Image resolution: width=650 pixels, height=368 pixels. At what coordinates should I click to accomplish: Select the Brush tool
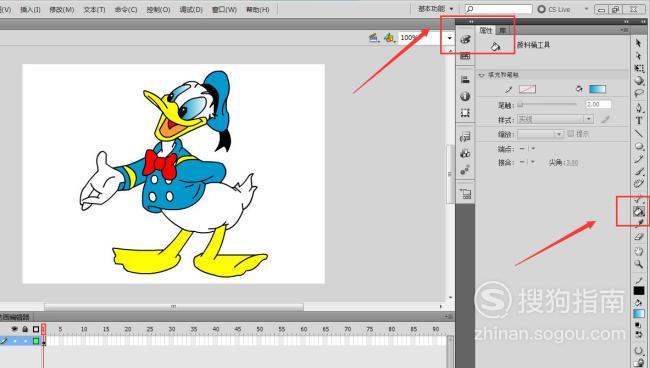click(x=639, y=171)
